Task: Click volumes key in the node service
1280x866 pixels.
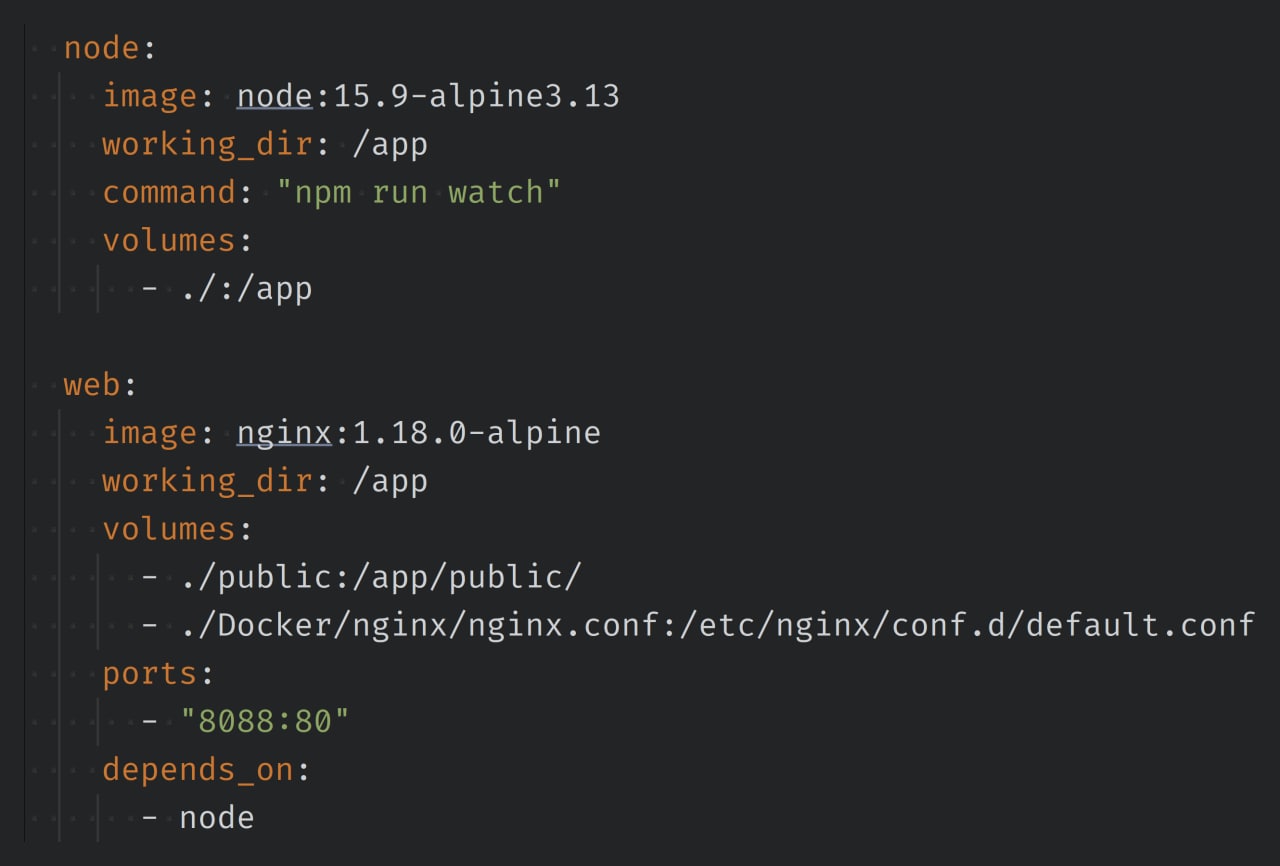Action: 169,240
